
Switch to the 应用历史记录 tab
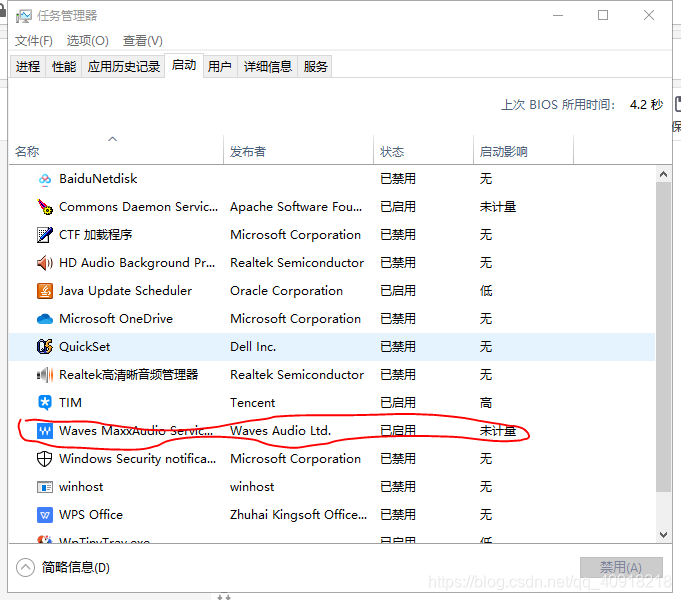coord(124,66)
